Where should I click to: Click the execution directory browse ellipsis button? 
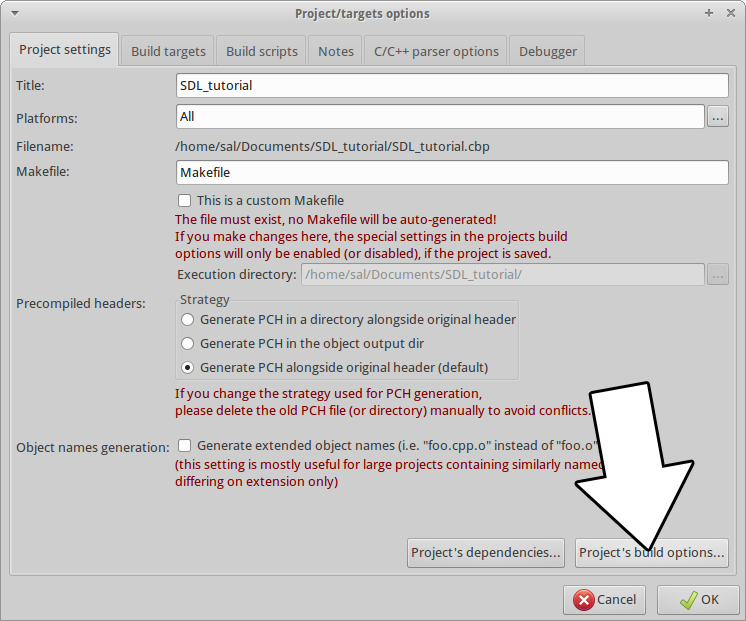[718, 275]
